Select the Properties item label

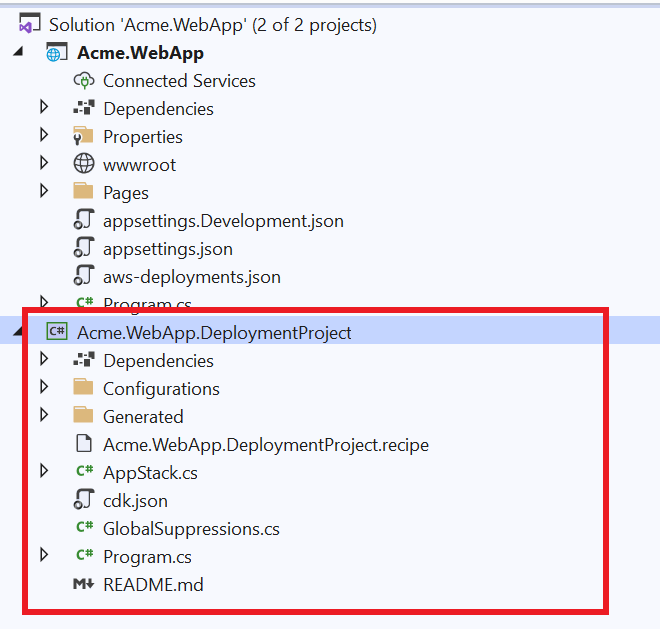pos(143,137)
